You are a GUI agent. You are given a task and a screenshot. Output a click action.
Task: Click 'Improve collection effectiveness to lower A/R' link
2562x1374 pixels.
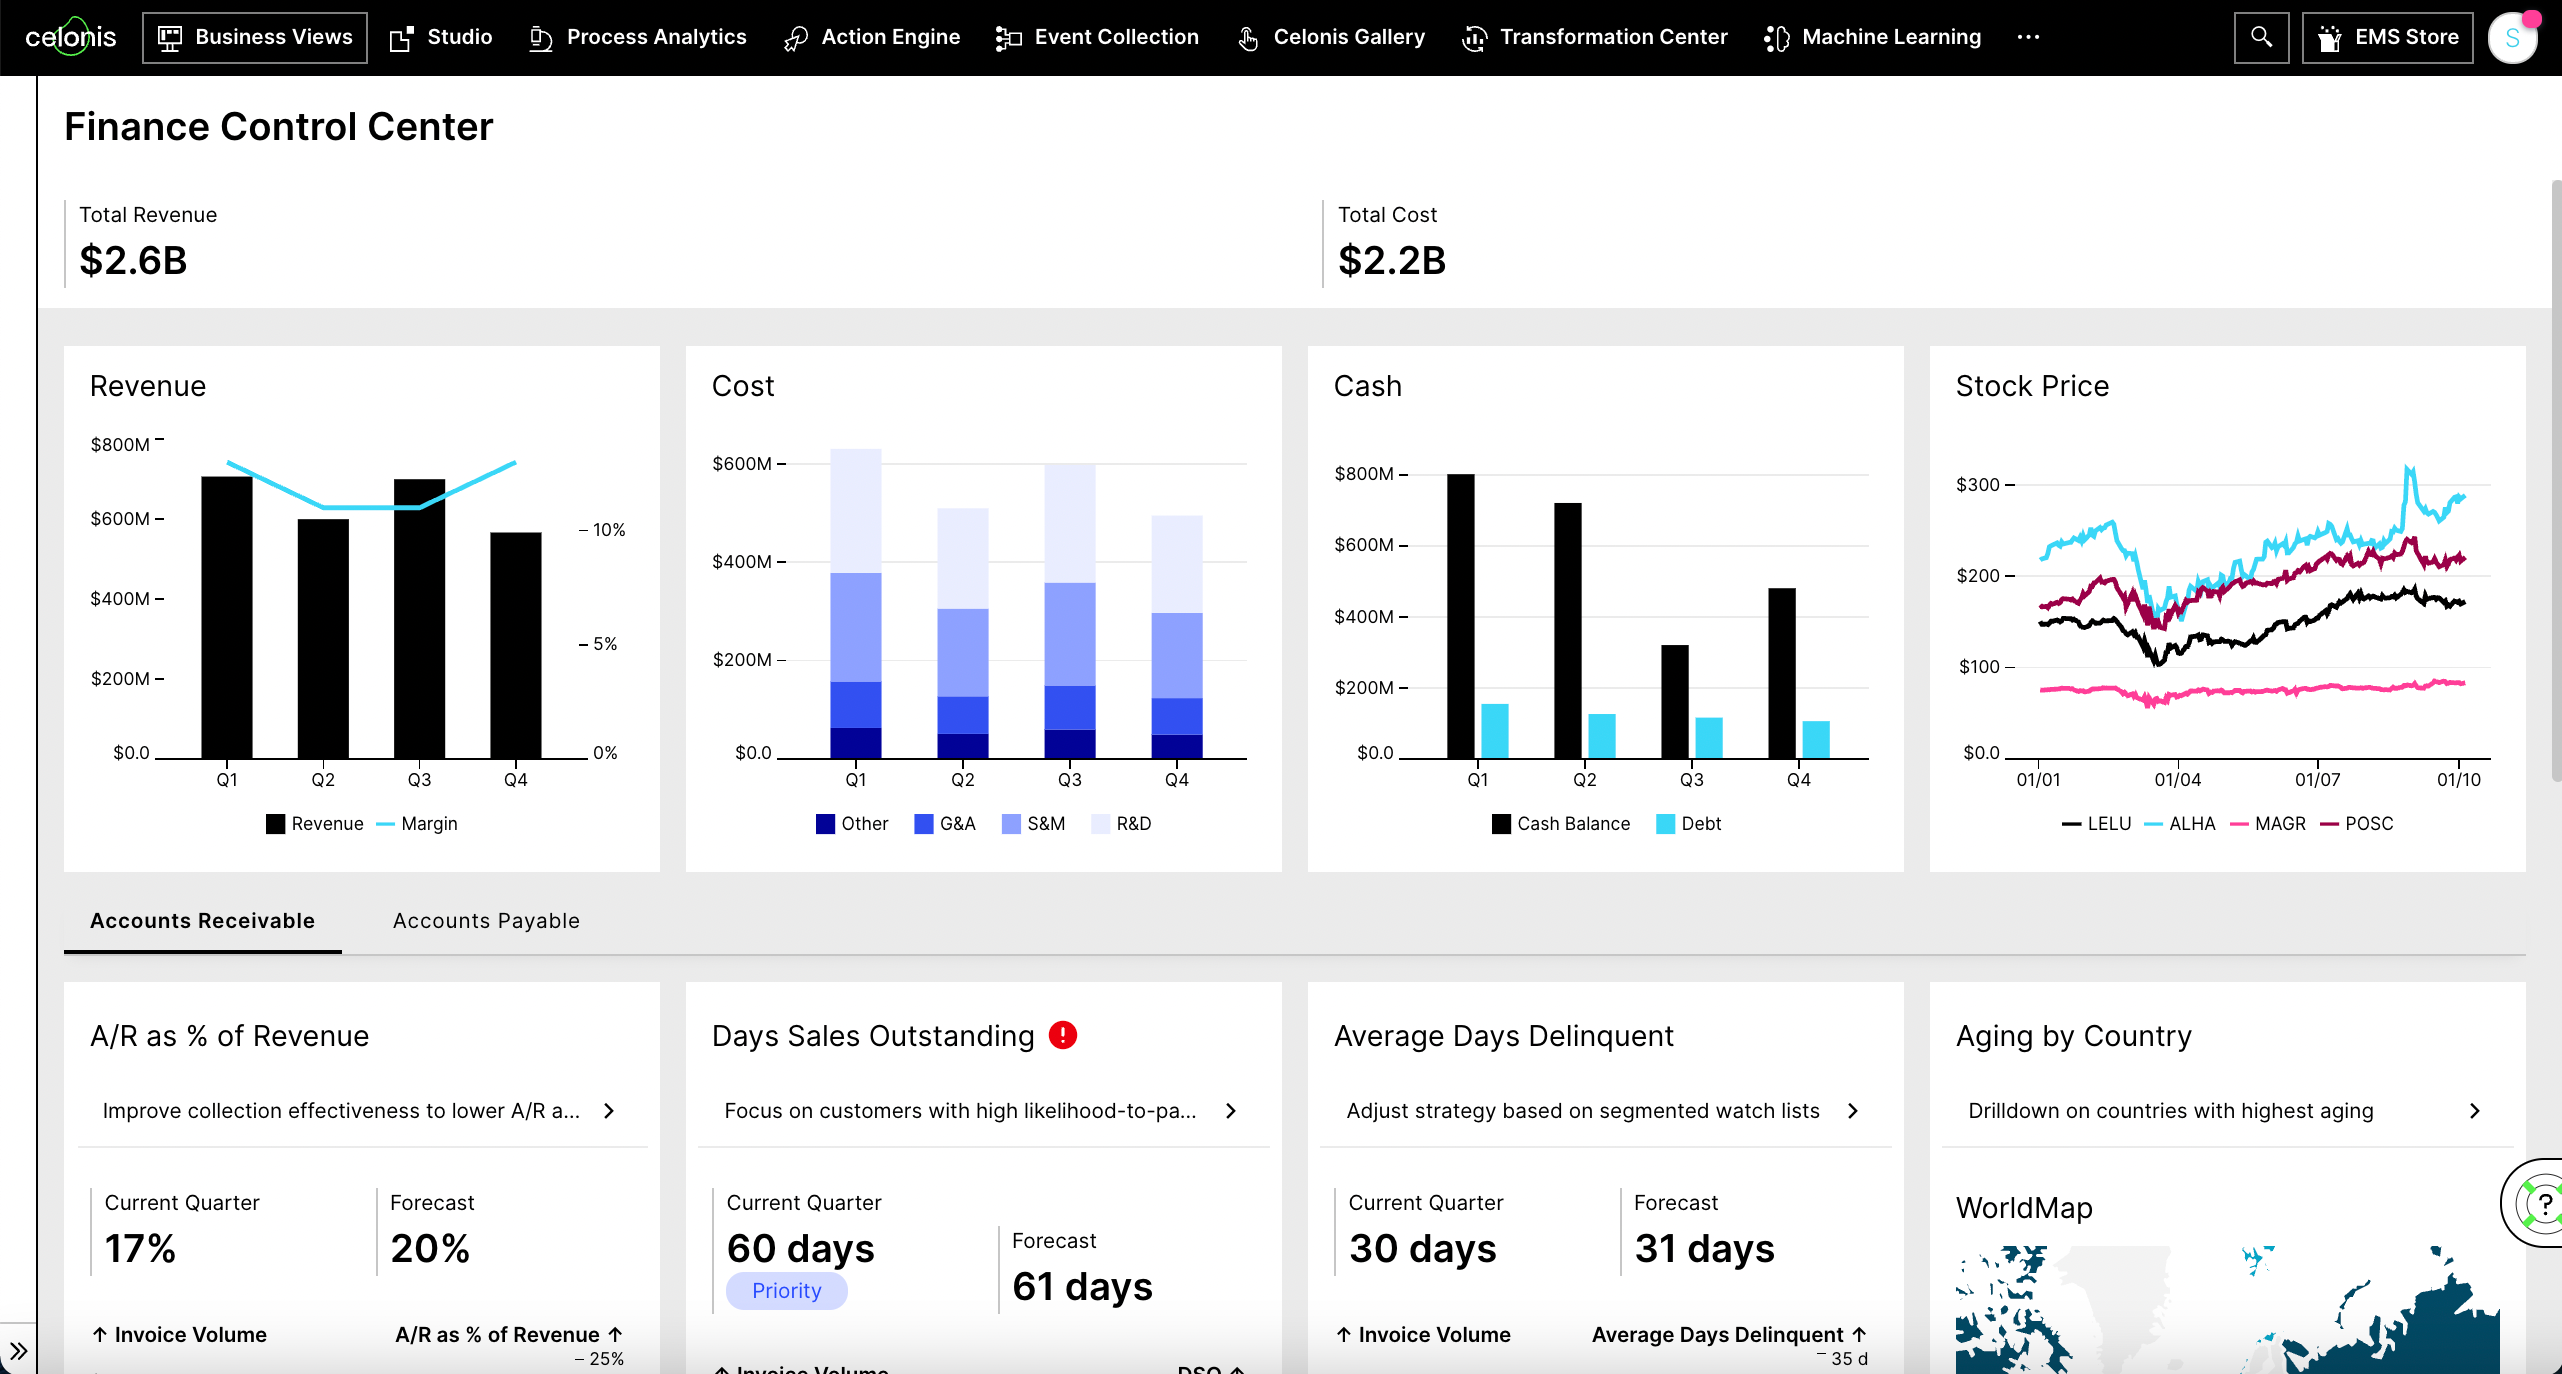click(x=341, y=1111)
